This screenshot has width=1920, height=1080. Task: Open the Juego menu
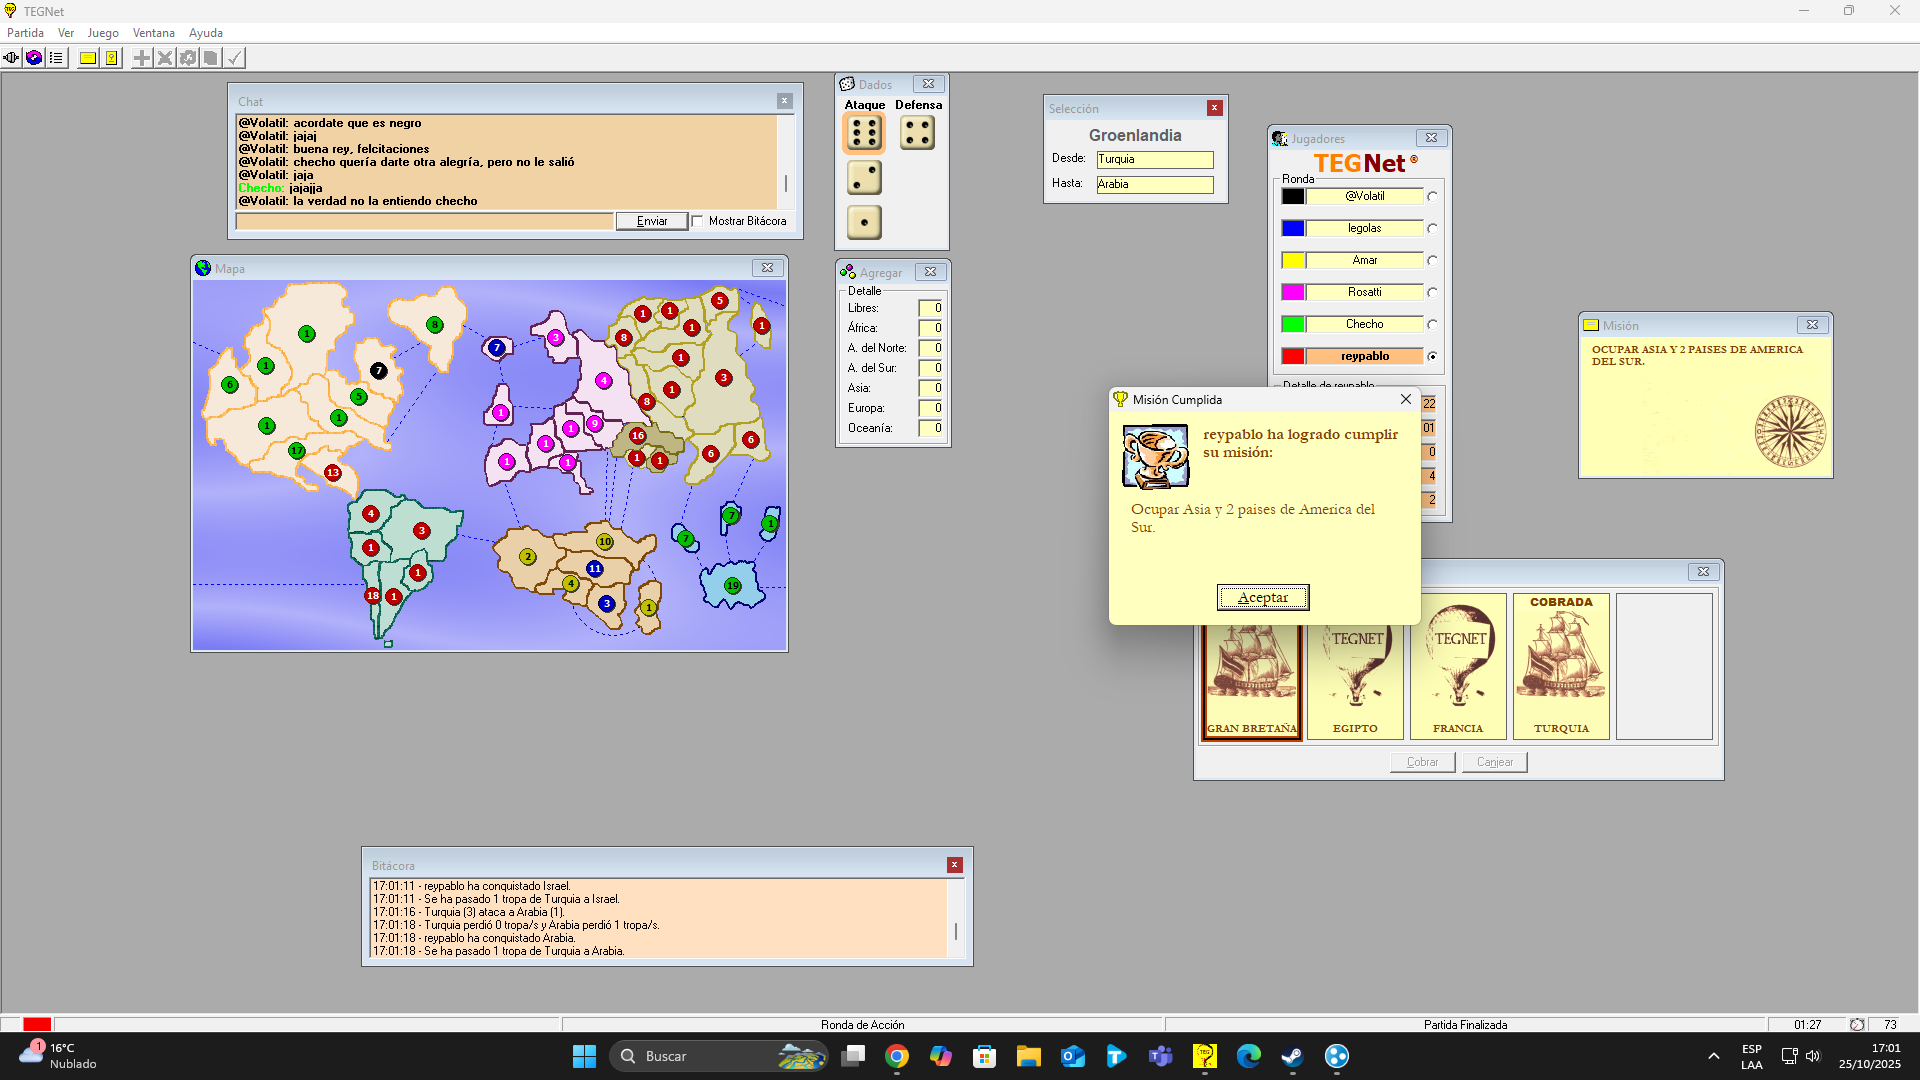102,33
